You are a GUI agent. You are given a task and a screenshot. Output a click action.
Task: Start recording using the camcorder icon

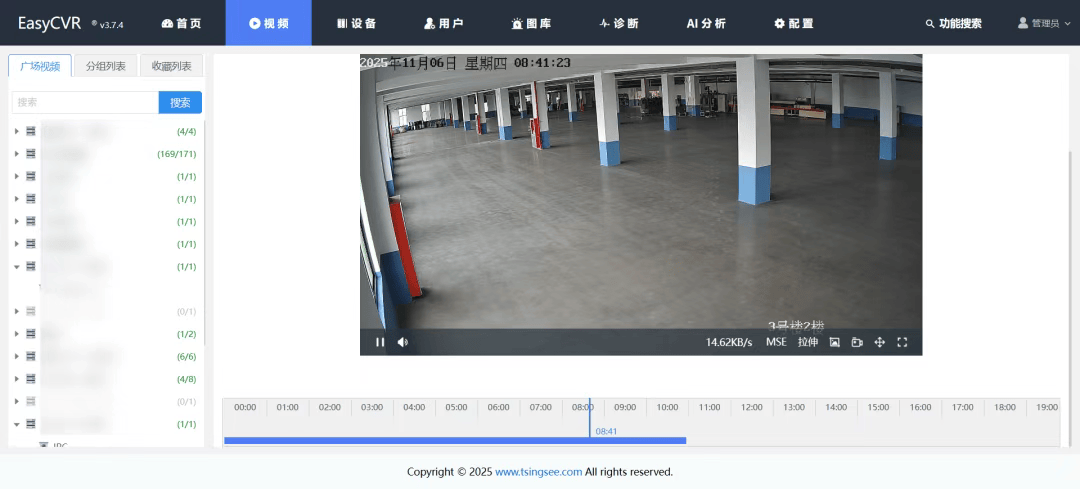tap(857, 342)
